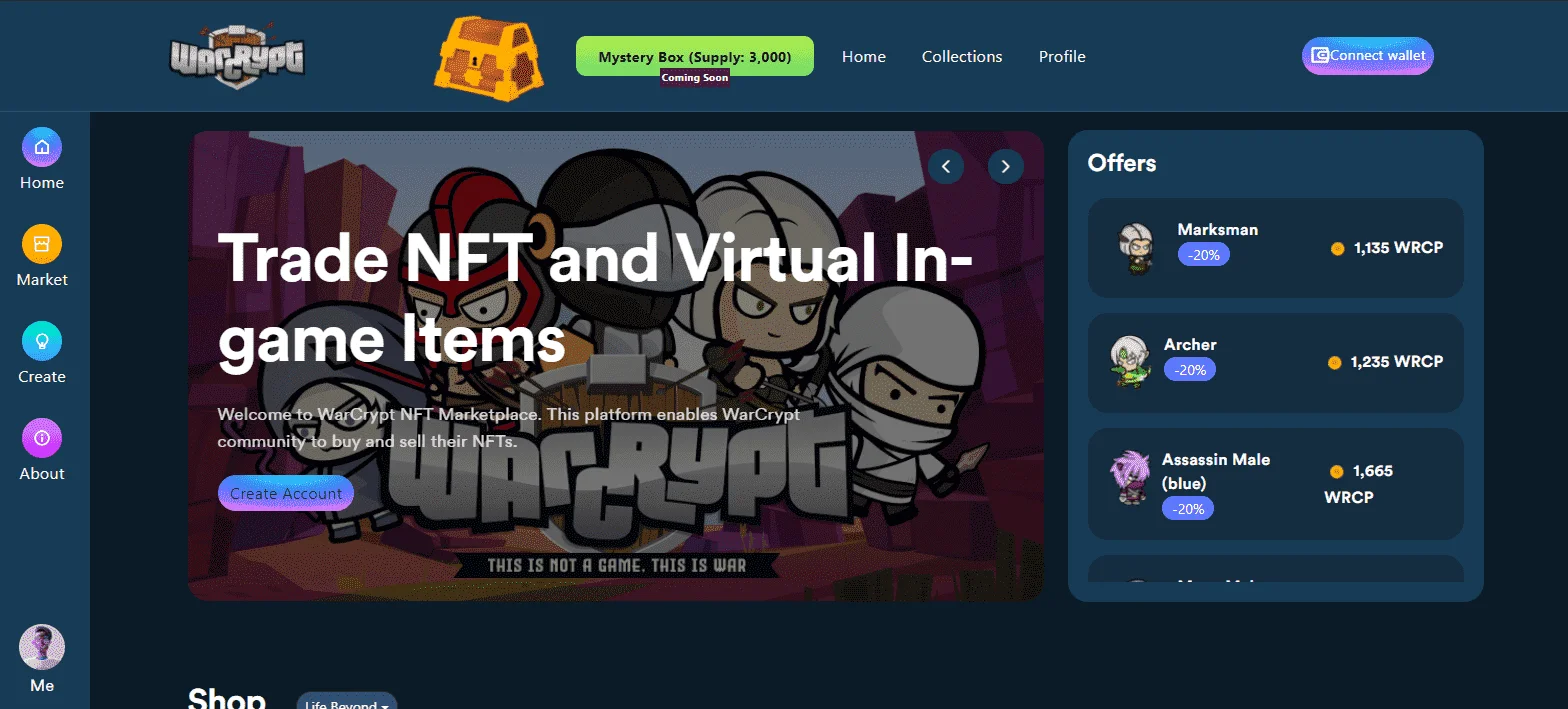
Task: Click the Offers panel heading
Action: (1122, 163)
